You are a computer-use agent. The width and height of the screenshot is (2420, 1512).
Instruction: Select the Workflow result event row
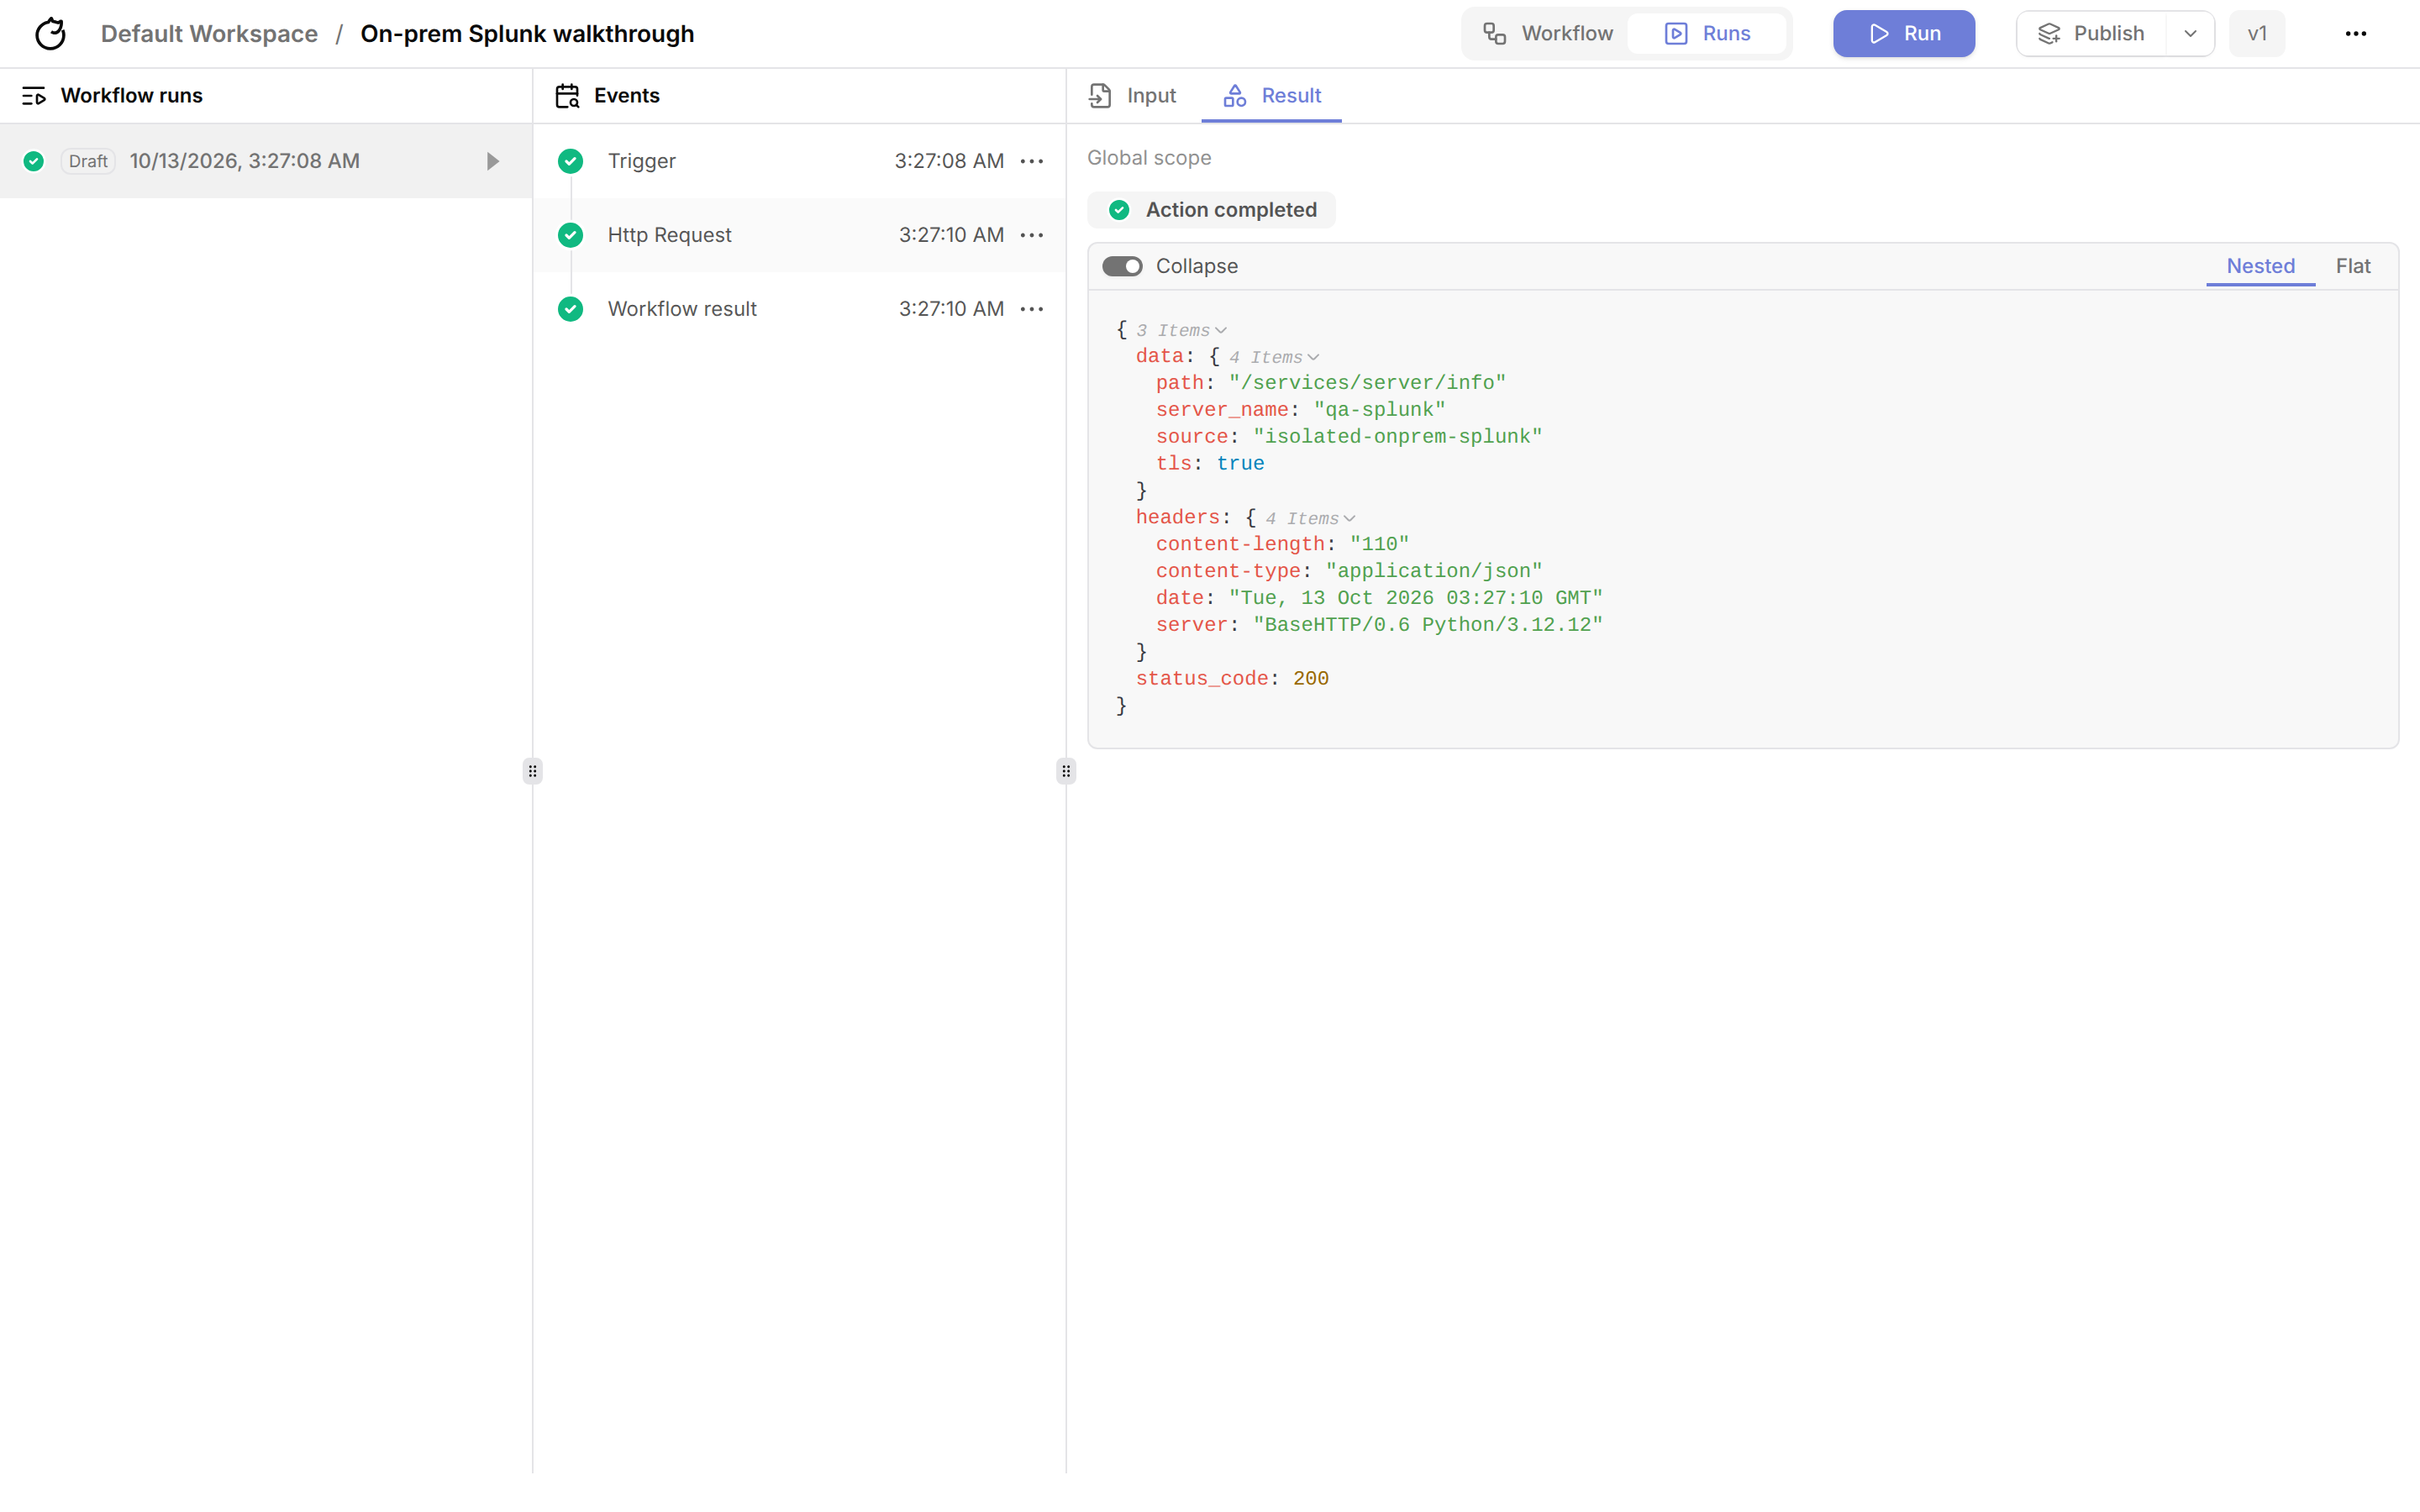point(799,309)
